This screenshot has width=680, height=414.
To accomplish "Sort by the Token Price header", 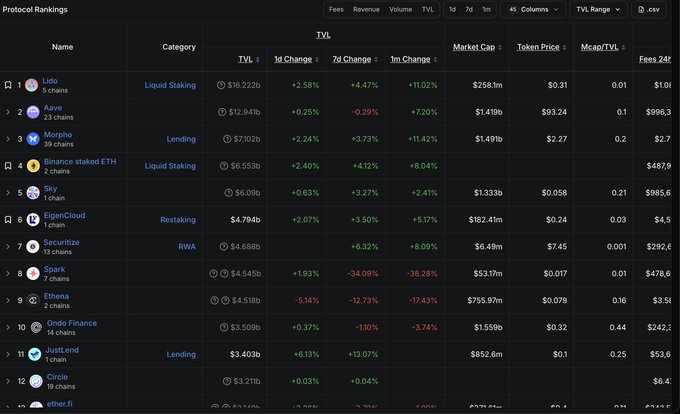I will point(538,47).
